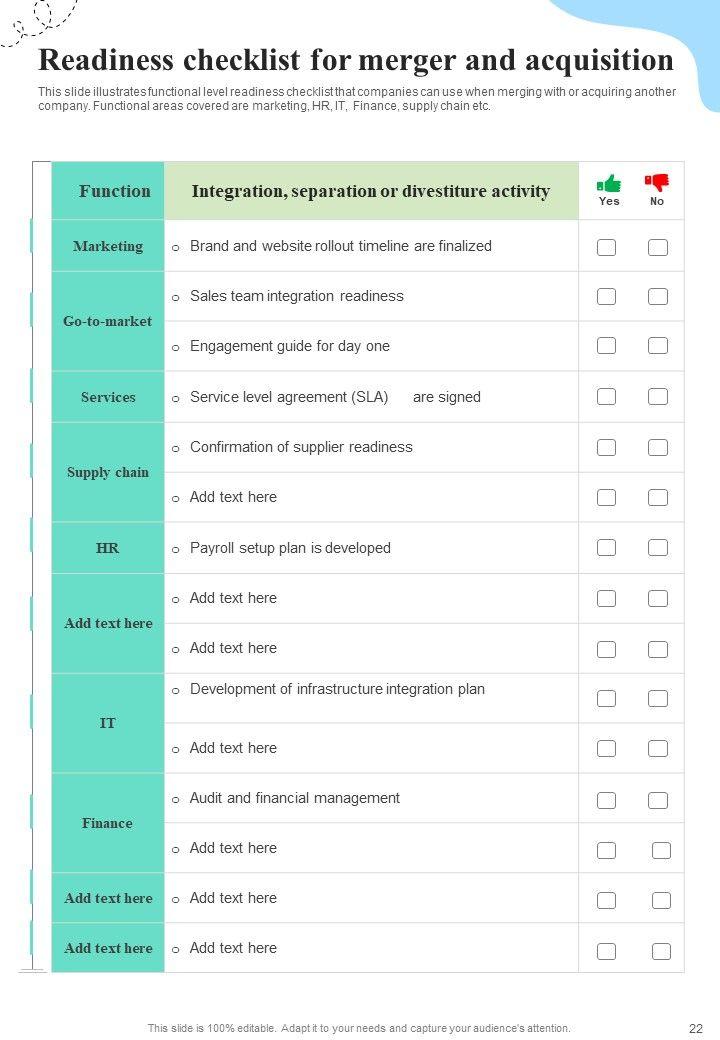Click the page number 22
The width and height of the screenshot is (720, 1040).
[696, 1028]
